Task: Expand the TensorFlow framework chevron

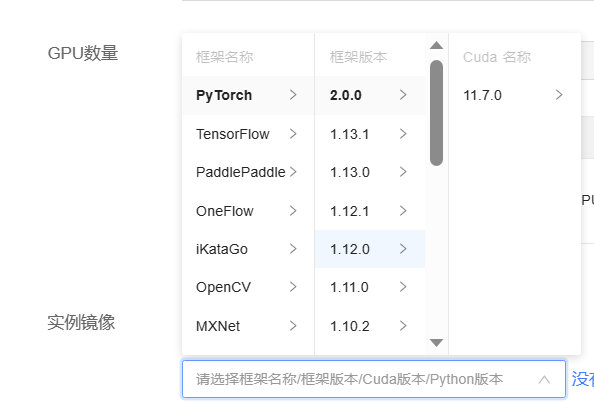Action: pyautogui.click(x=293, y=133)
